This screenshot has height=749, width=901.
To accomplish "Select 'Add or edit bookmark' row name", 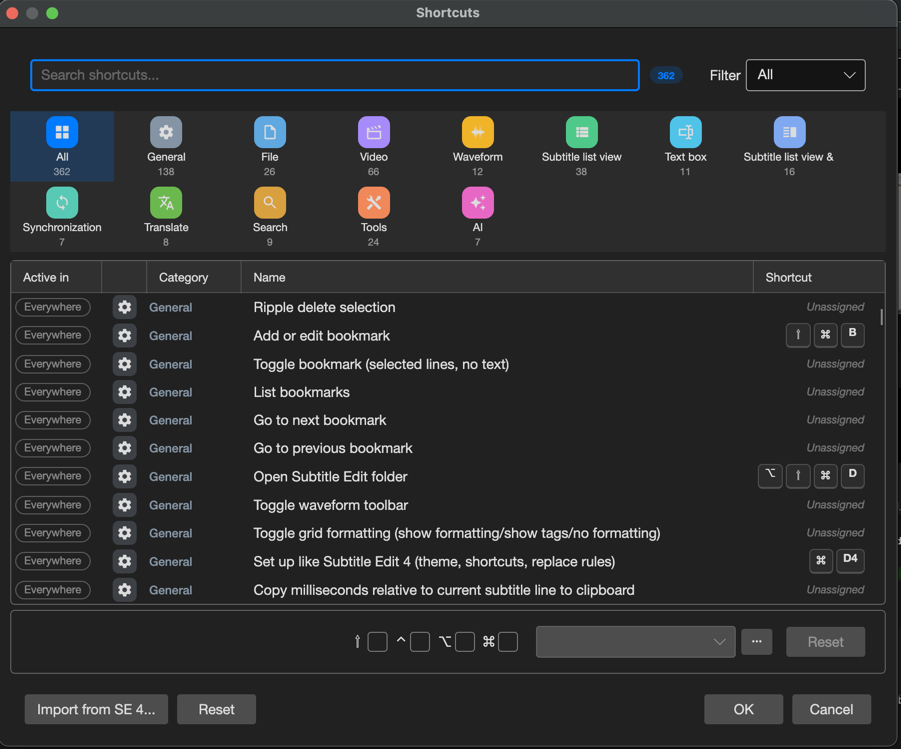I will pos(322,336).
